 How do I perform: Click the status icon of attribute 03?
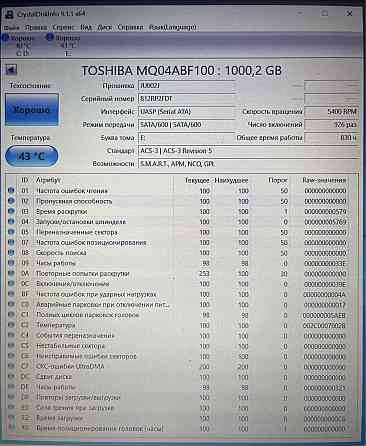coord(11,211)
